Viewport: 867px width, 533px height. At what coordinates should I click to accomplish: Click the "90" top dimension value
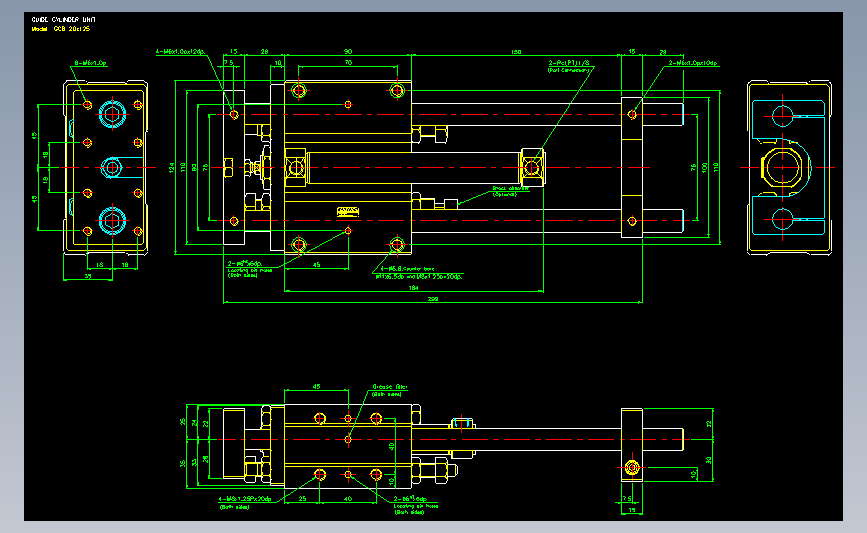tap(348, 51)
